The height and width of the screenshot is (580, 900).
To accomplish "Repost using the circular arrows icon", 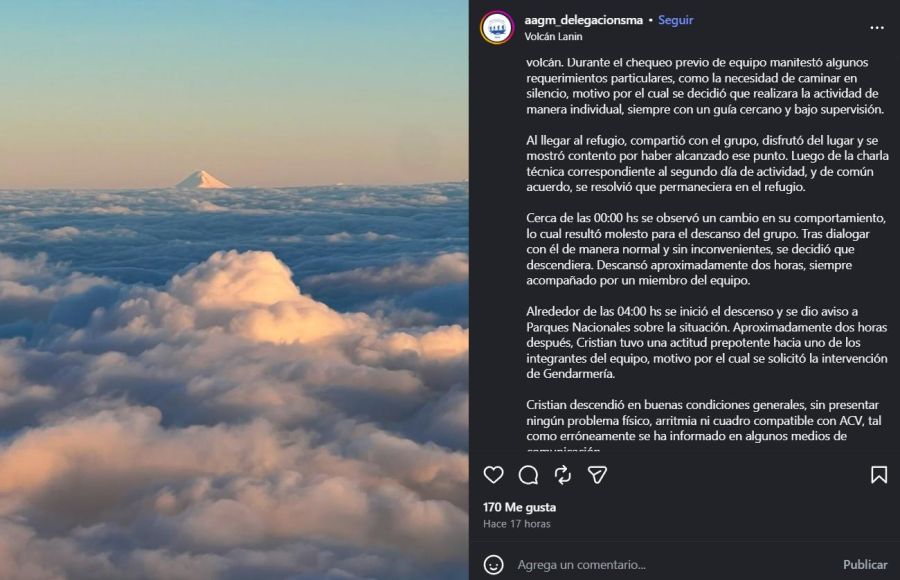I will [563, 475].
